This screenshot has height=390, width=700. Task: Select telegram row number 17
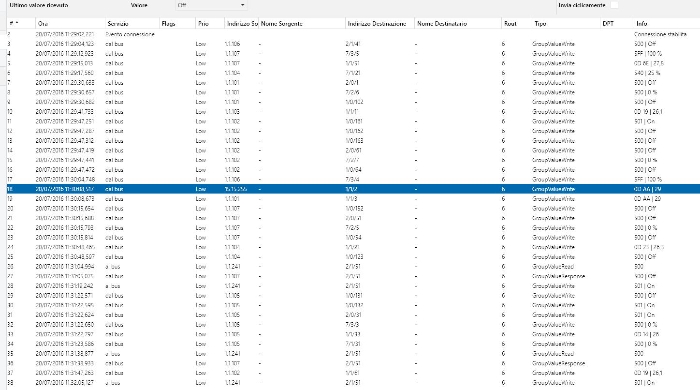[353, 179]
